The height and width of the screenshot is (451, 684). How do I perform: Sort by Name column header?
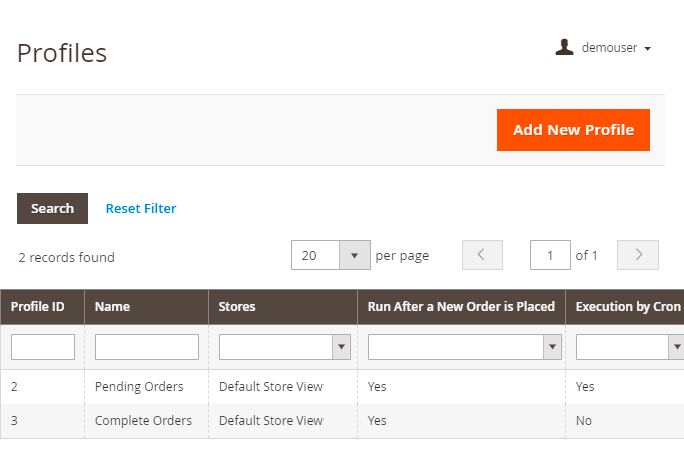(x=113, y=307)
